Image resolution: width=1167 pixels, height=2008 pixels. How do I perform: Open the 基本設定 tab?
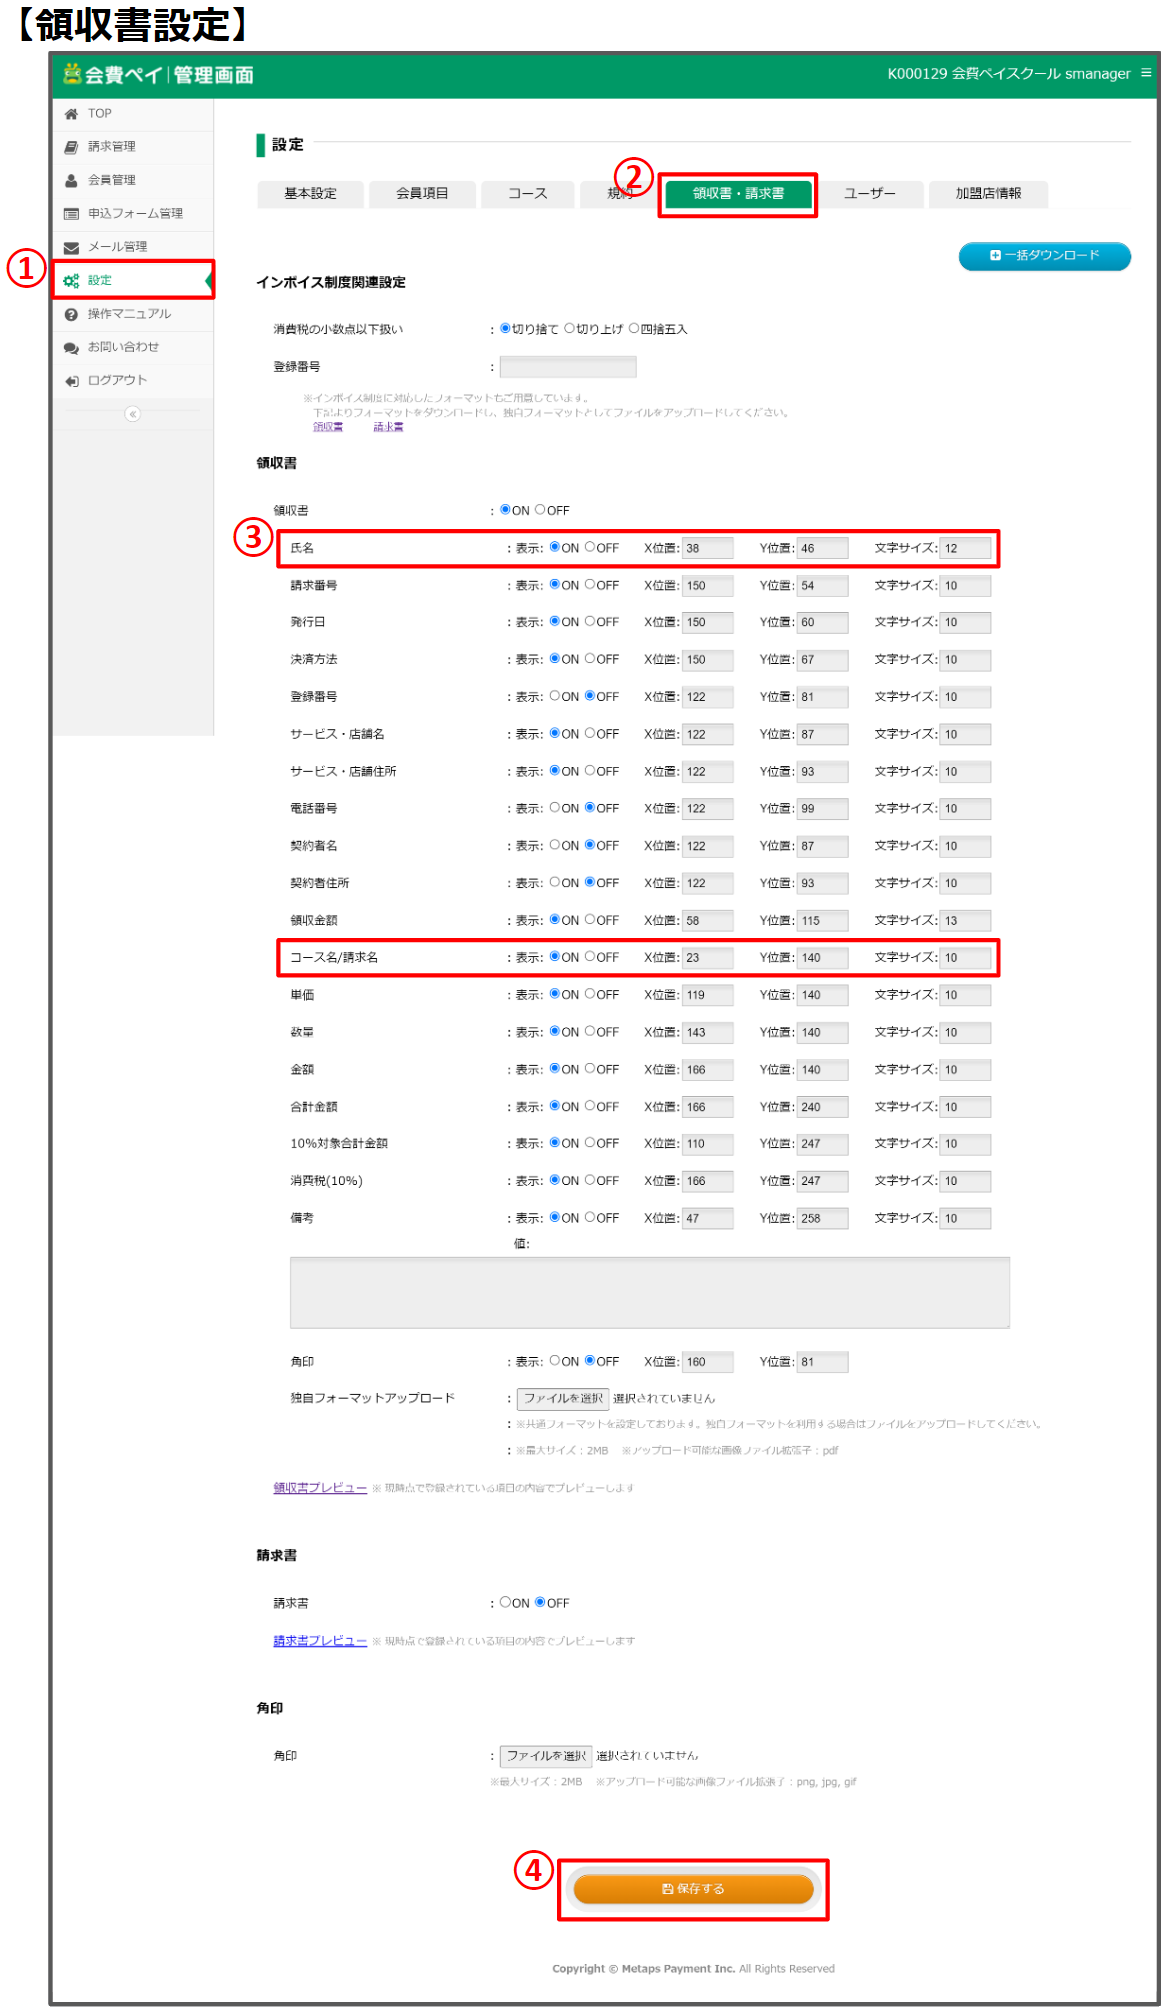coord(310,194)
